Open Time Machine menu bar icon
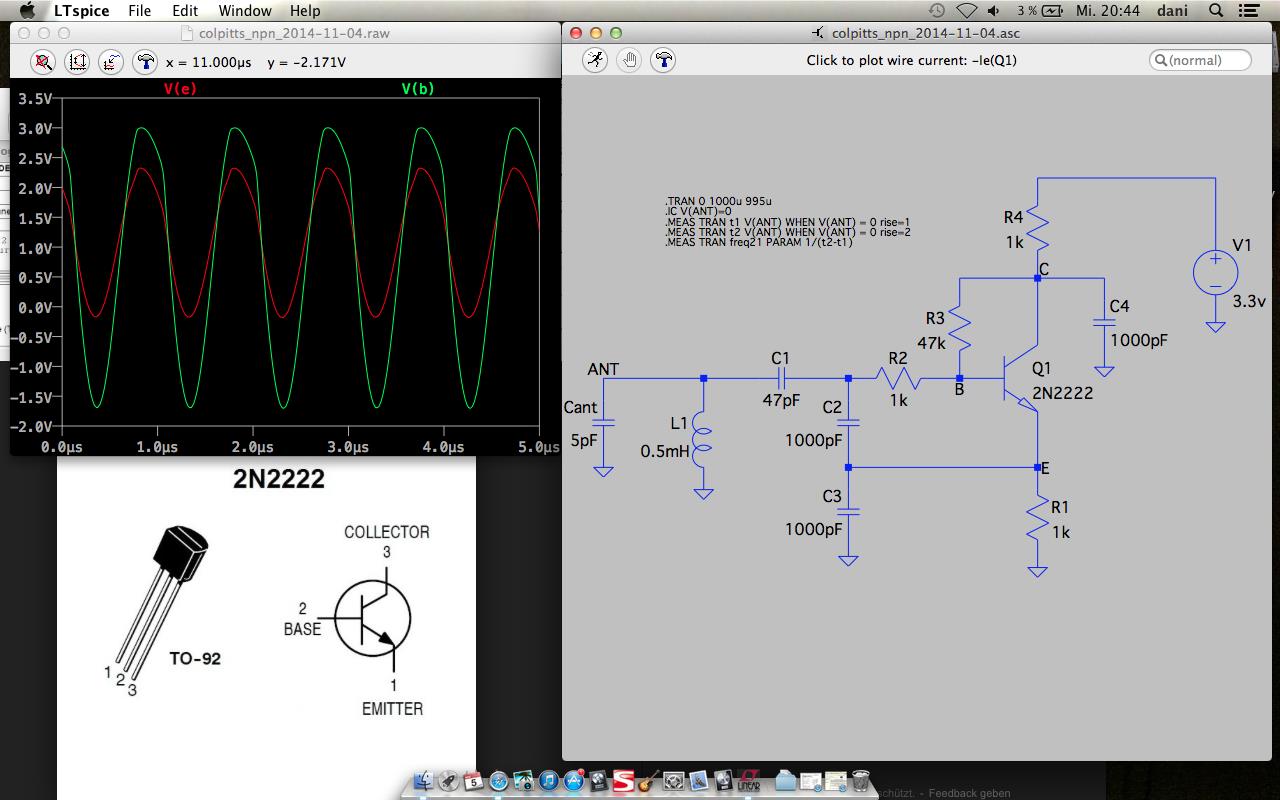 coord(937,10)
